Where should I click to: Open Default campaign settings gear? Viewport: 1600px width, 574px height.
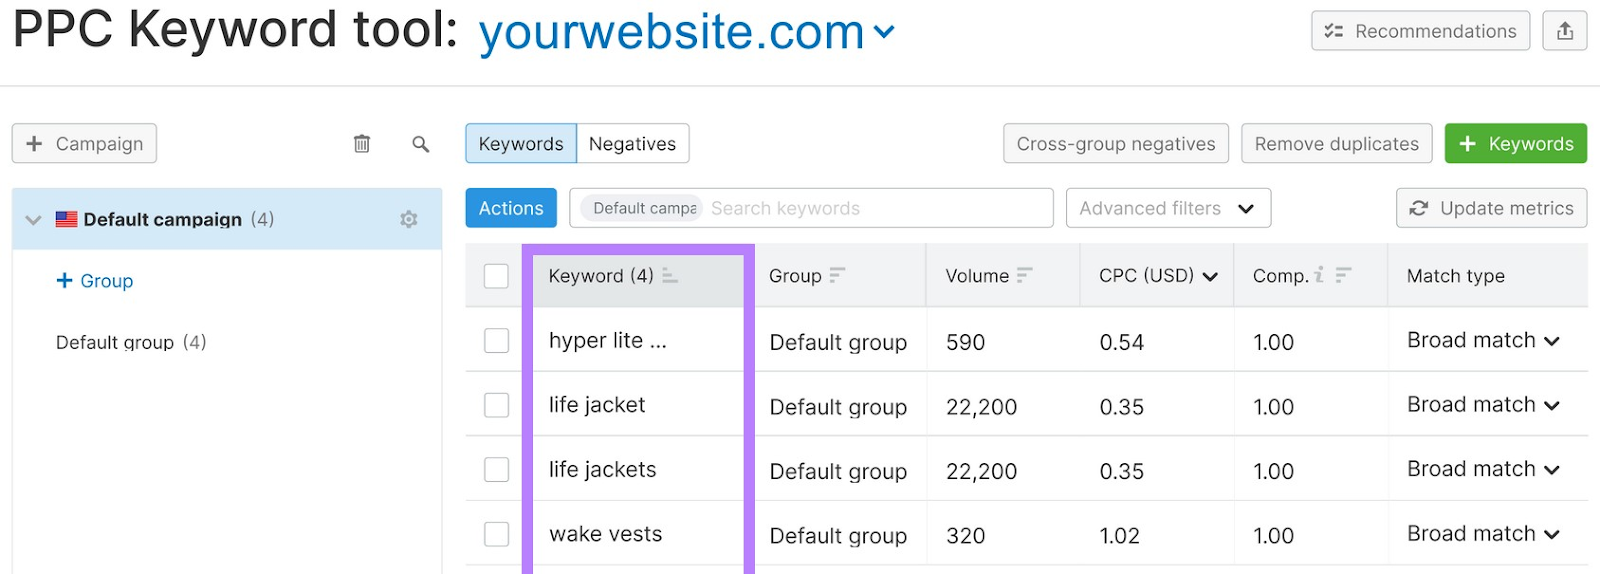click(x=409, y=219)
